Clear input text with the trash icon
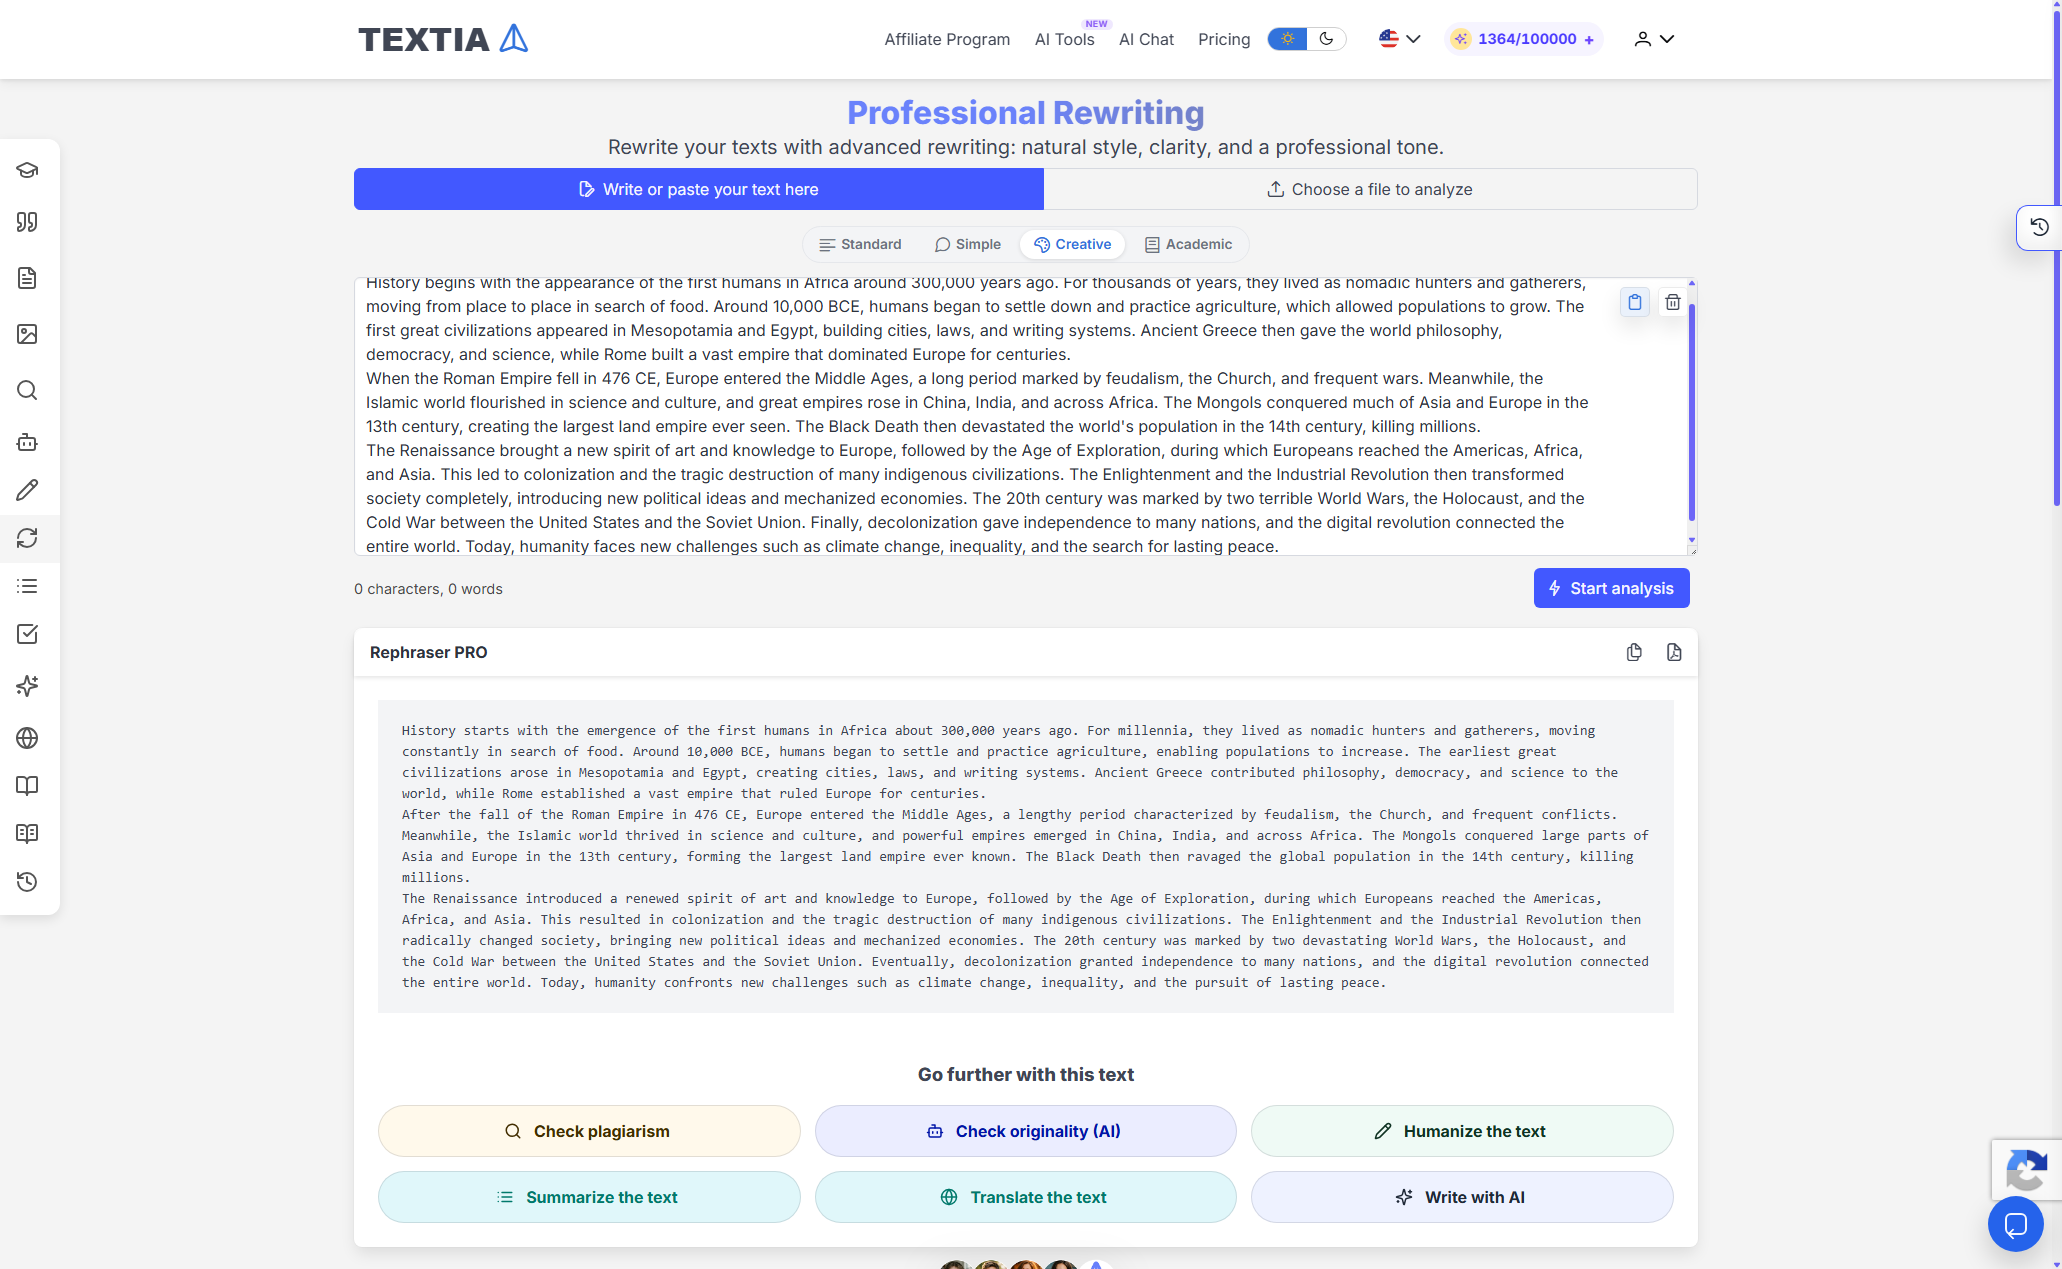Image resolution: width=2062 pixels, height=1269 pixels. tap(1672, 302)
